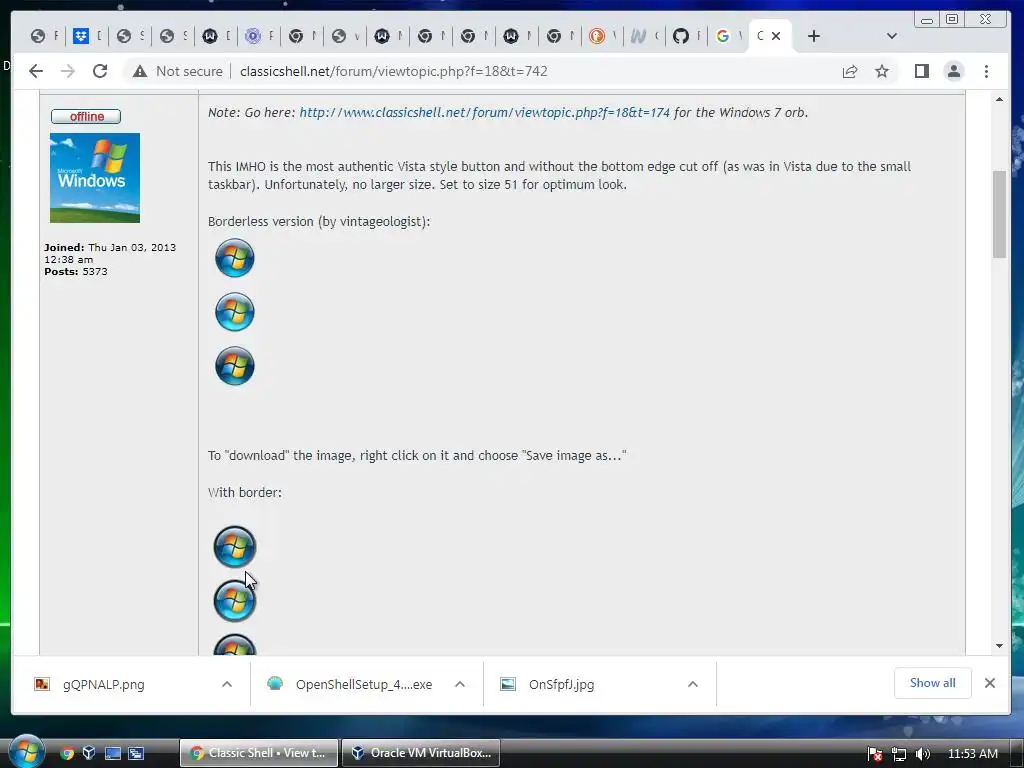This screenshot has height=768, width=1024.
Task: Open the Windows Start orb
Action: coord(26,751)
